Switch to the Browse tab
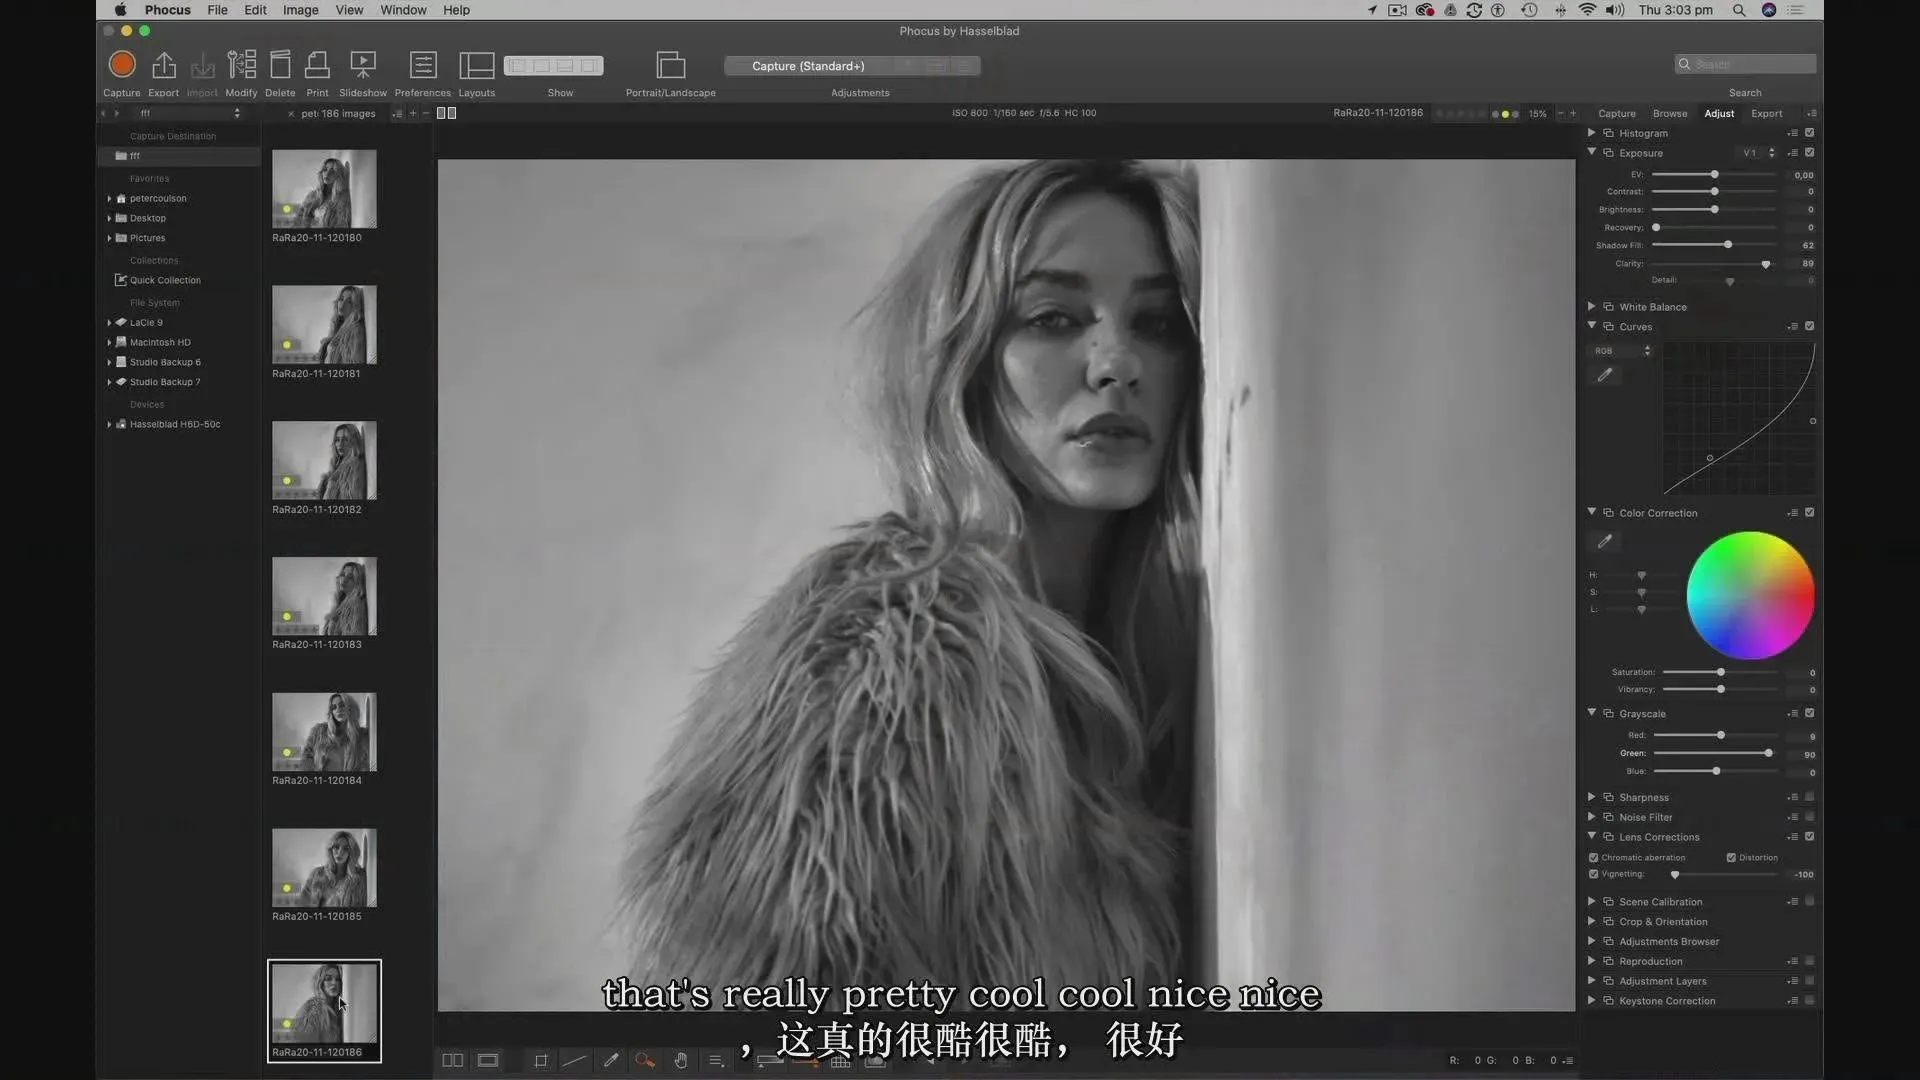This screenshot has height=1080, width=1920. [1669, 113]
